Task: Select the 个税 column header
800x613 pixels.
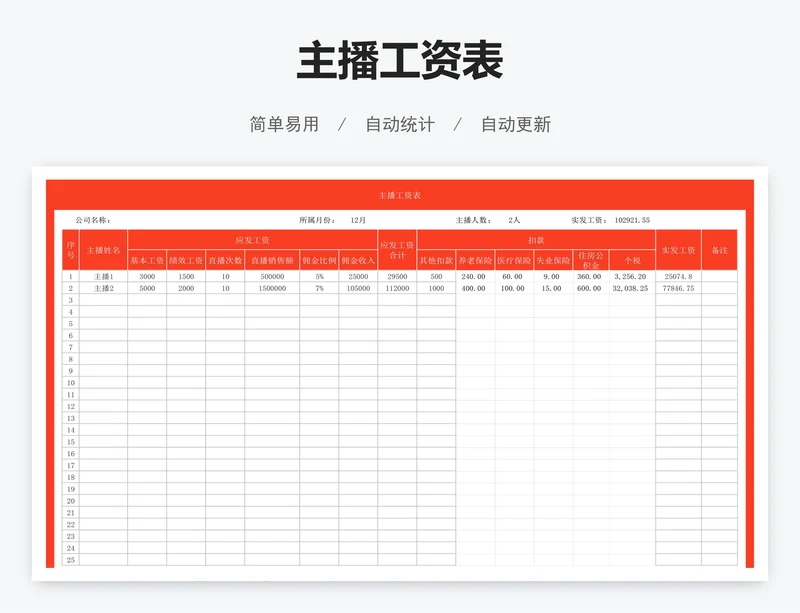Action: [632, 260]
